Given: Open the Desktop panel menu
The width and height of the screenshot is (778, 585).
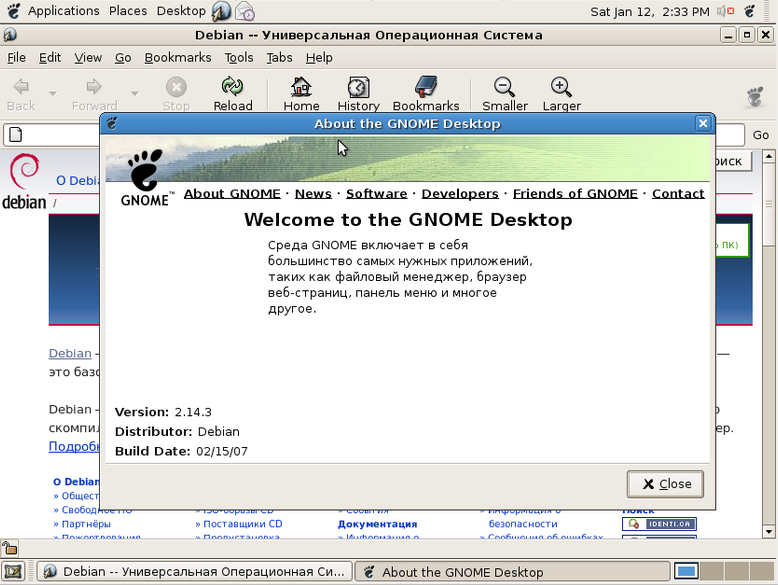Looking at the screenshot, I should point(181,11).
